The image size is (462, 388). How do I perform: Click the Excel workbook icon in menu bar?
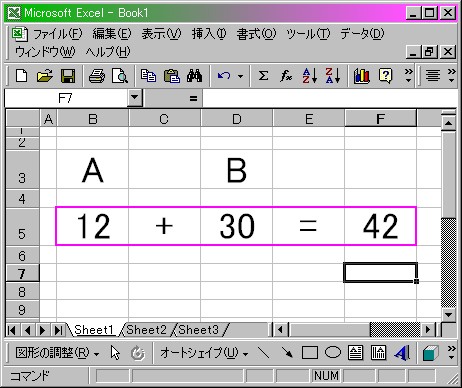[x=19, y=34]
